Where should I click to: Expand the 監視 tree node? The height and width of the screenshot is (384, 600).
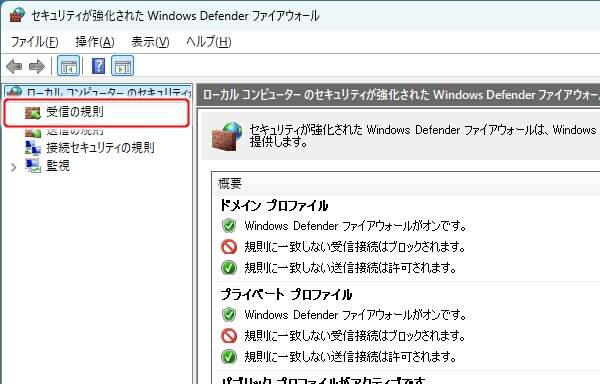pos(13,167)
